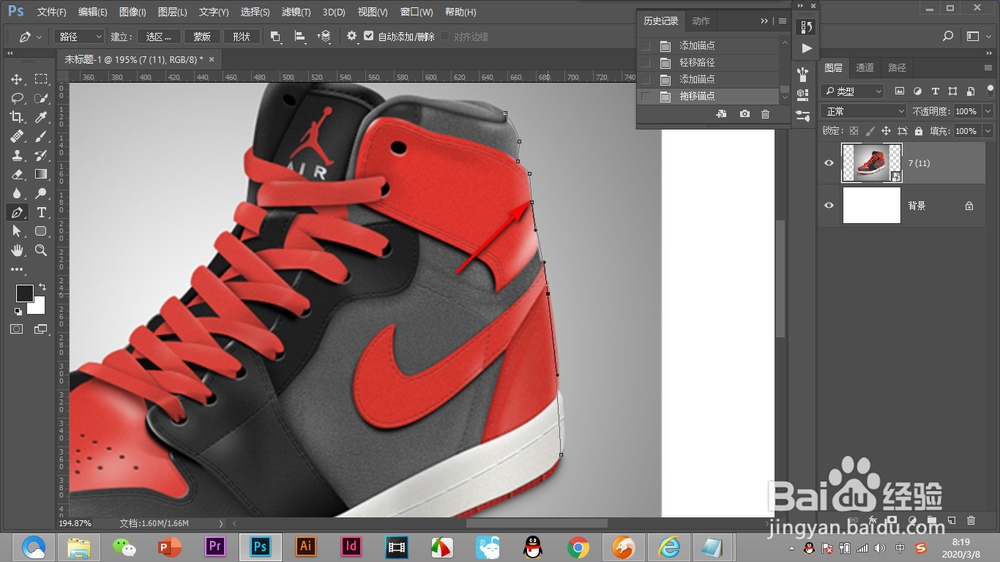
Task: Select the Blur tool
Action: coord(17,193)
